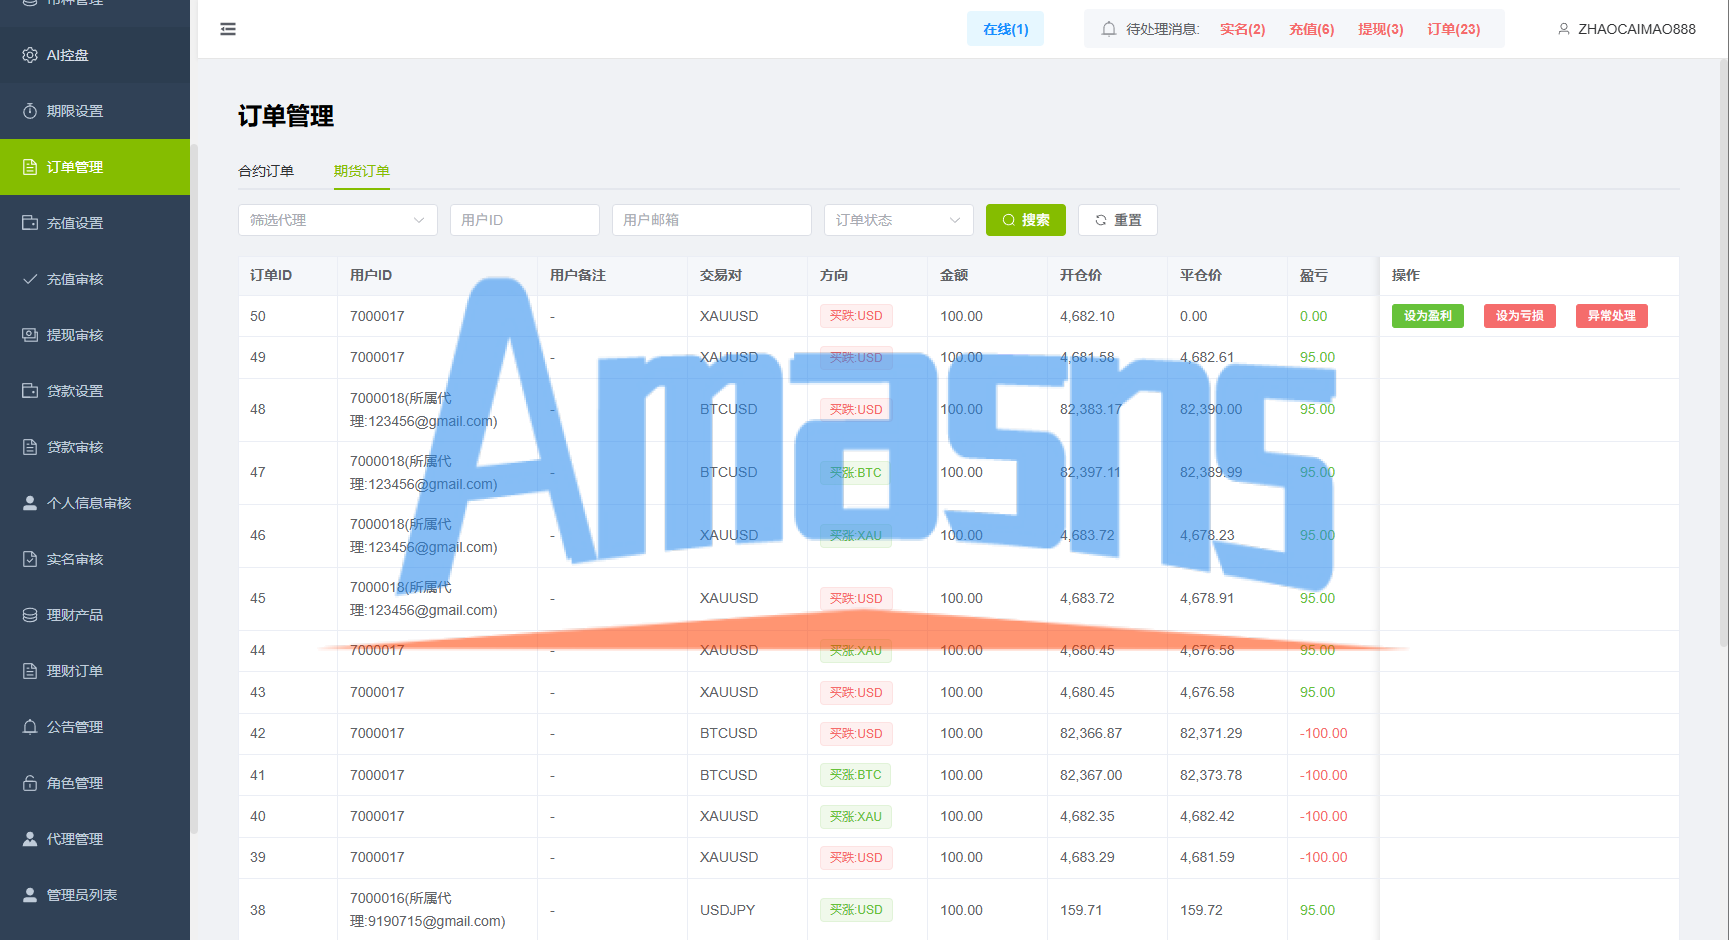Switch to the 合约订单 tab
Screen dimensions: 1729x940
pos(266,171)
